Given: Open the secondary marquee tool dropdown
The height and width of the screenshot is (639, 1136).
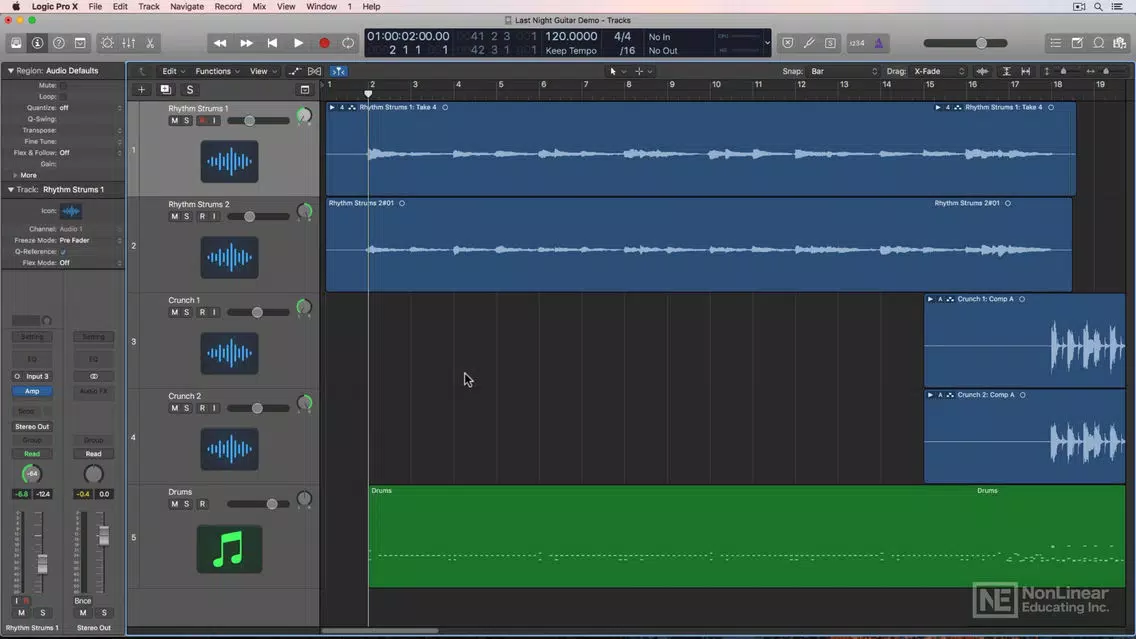Looking at the screenshot, I should point(643,71).
